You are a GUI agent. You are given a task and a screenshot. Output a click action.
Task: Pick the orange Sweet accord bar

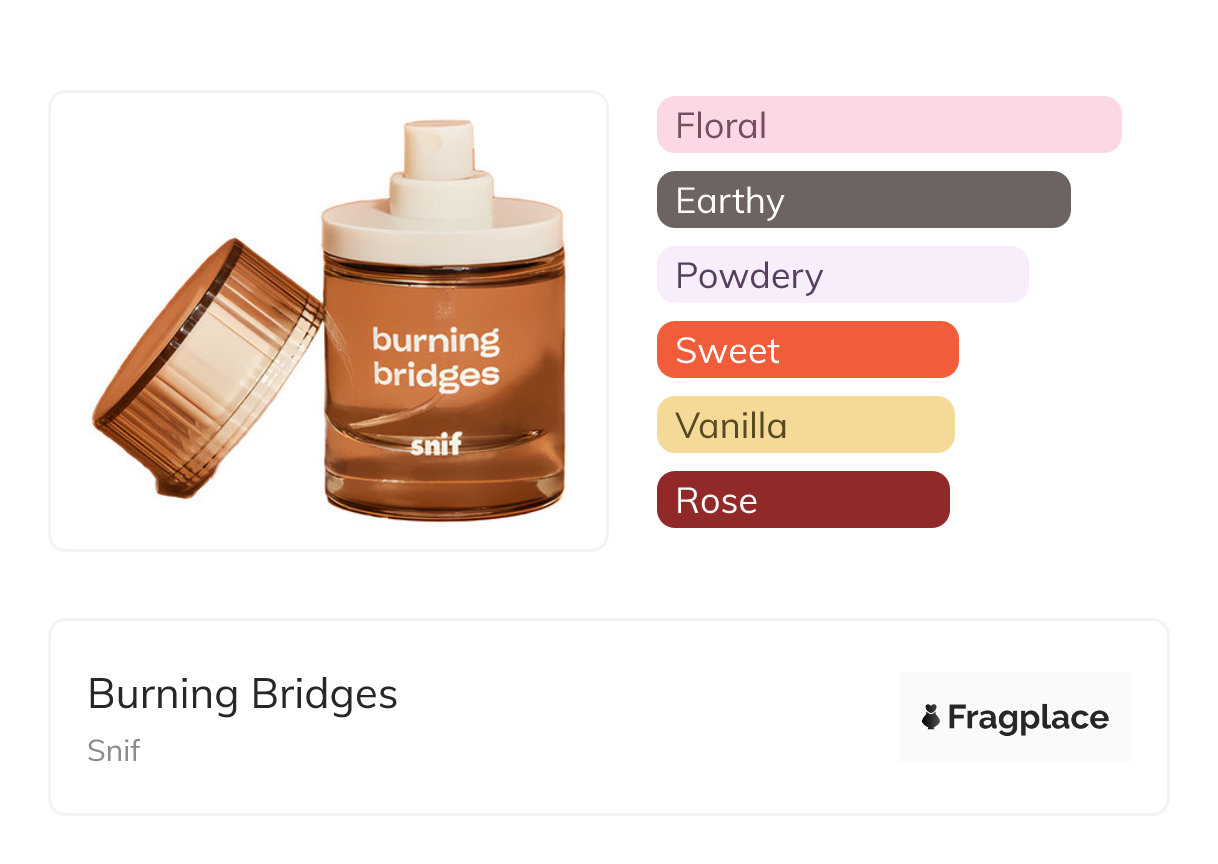[x=807, y=350]
